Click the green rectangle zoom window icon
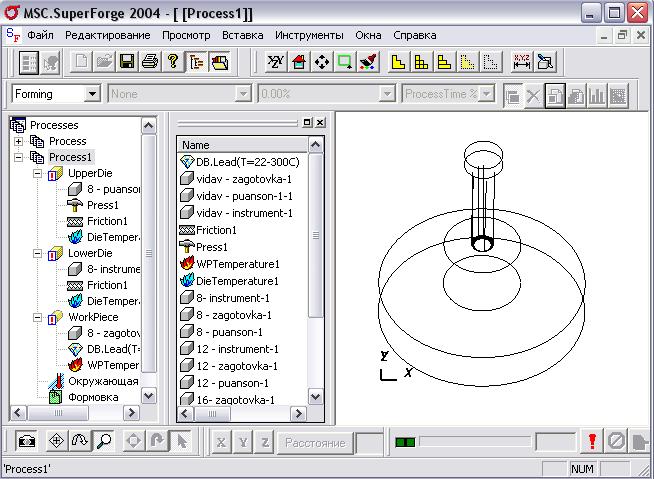654x479 pixels. [x=345, y=62]
